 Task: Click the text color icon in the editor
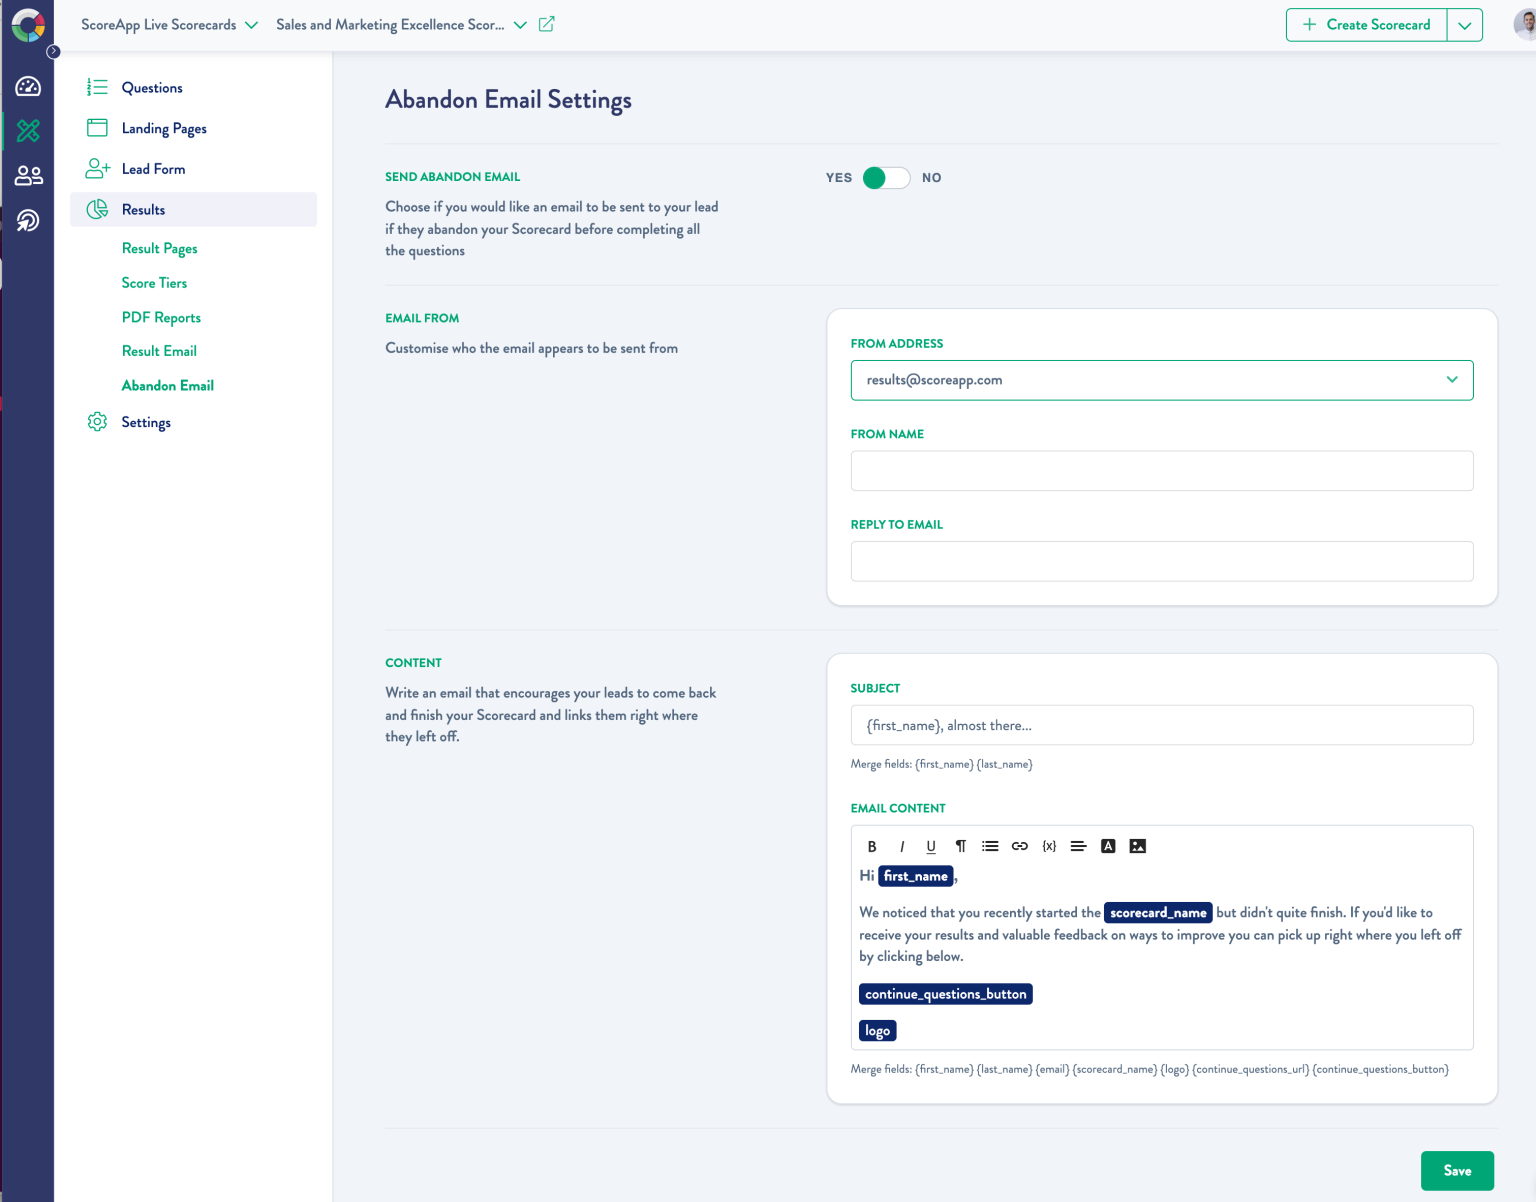(1108, 846)
